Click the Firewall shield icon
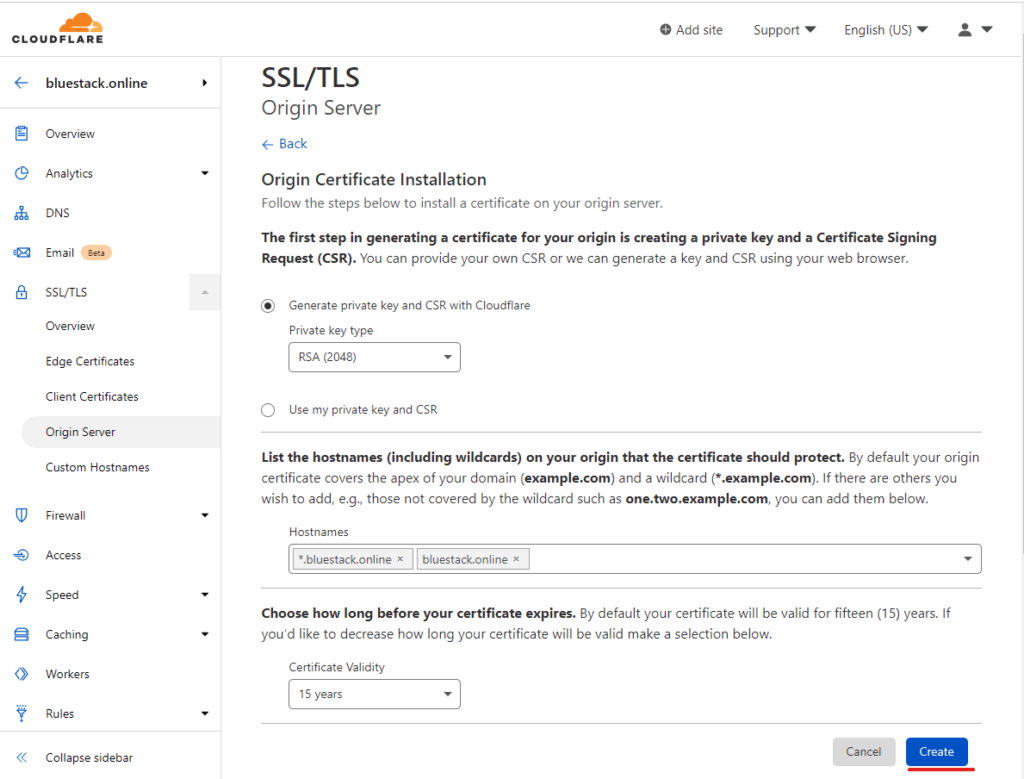Screen dimensions: 1024x779 (x=22, y=515)
